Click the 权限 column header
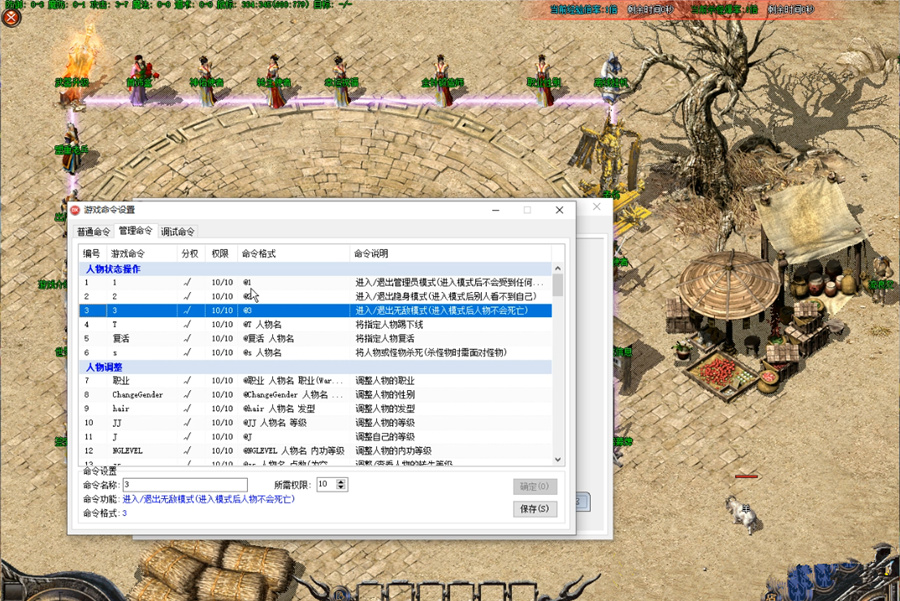 [x=221, y=253]
